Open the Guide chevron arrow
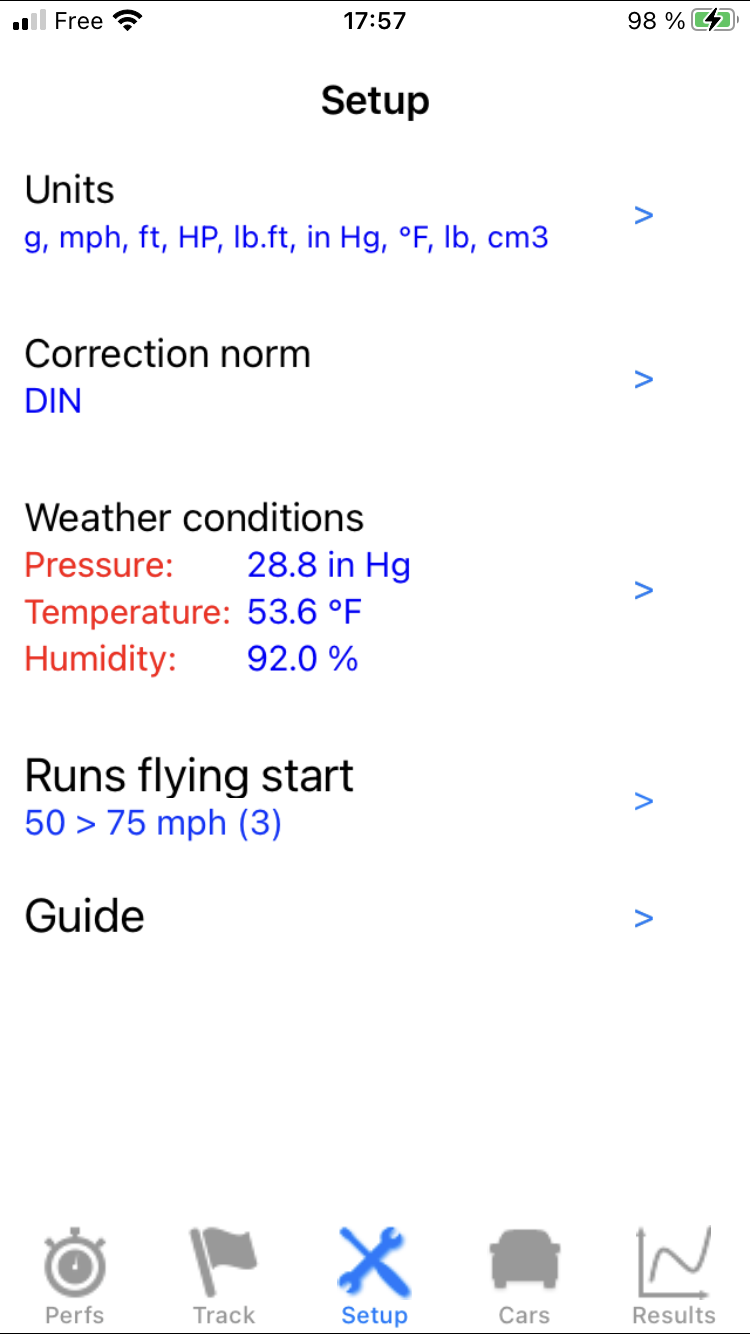The image size is (750, 1334). click(x=644, y=918)
